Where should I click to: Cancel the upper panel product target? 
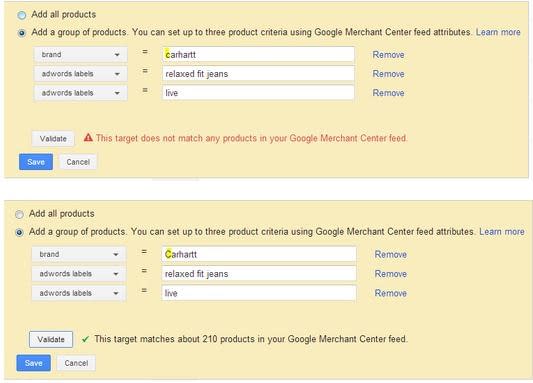coord(78,162)
